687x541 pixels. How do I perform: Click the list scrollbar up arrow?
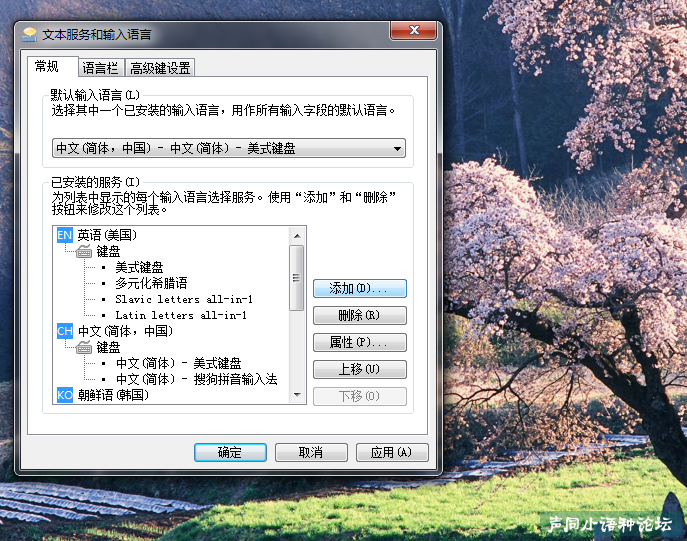[297, 236]
